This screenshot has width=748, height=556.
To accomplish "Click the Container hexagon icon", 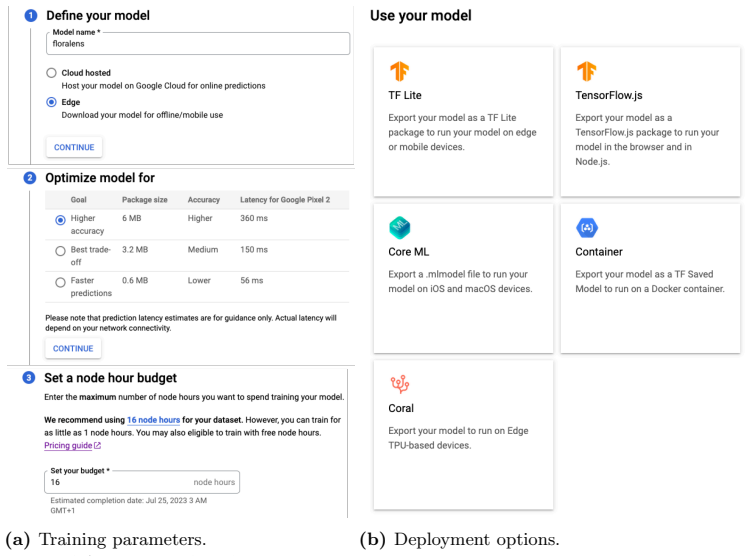I will click(x=587, y=227).
